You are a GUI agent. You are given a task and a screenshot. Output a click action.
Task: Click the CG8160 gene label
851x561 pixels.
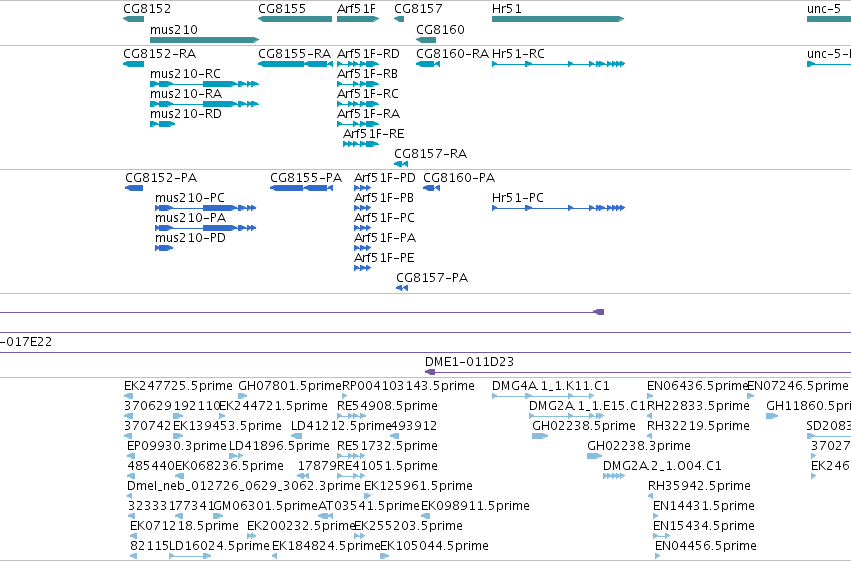440,29
